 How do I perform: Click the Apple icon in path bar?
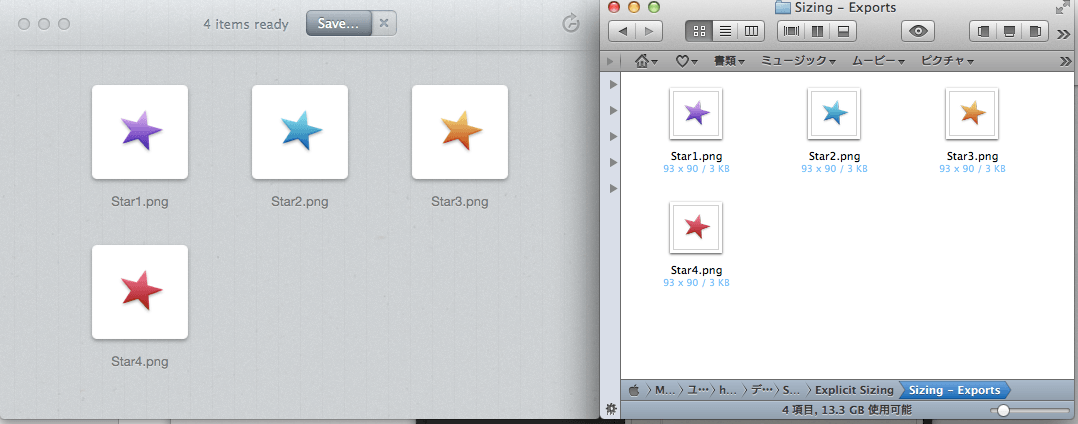click(634, 390)
